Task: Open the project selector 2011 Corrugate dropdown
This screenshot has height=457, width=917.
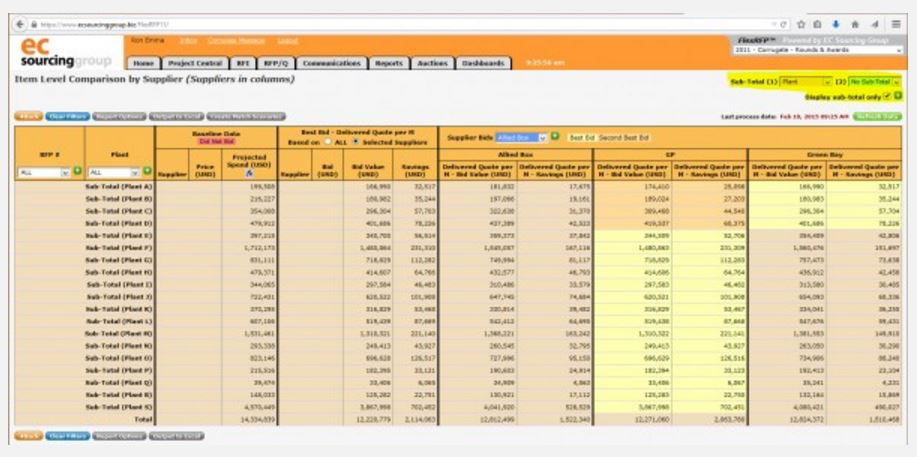Action: click(x=818, y=50)
